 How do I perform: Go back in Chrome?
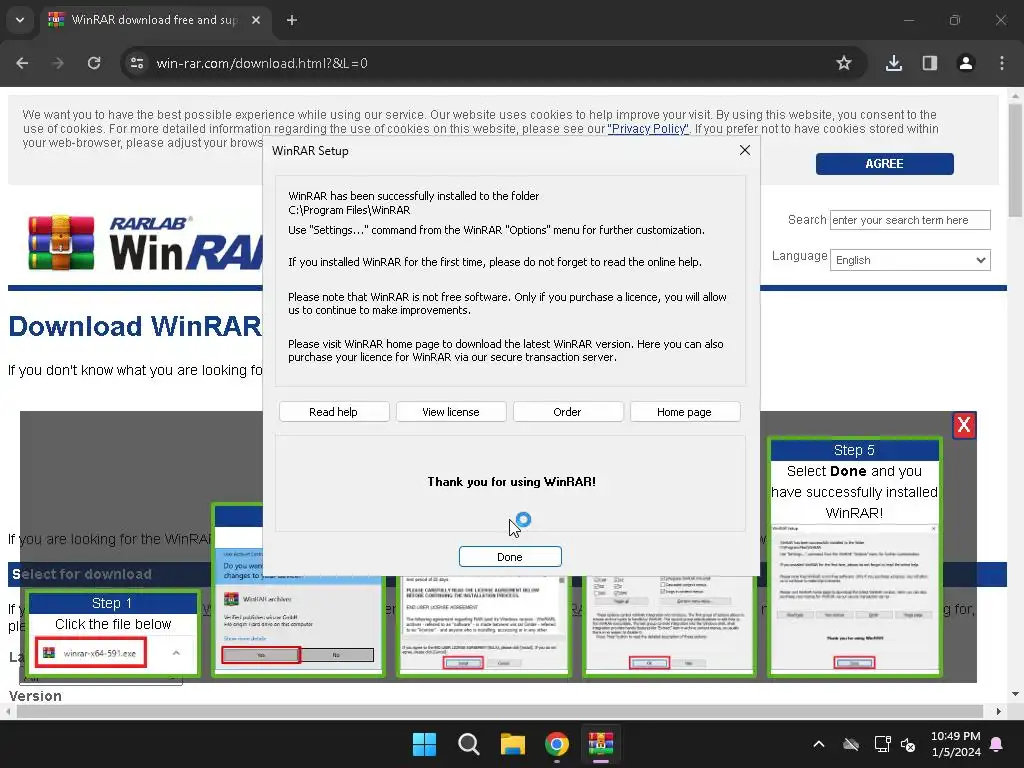(x=22, y=63)
